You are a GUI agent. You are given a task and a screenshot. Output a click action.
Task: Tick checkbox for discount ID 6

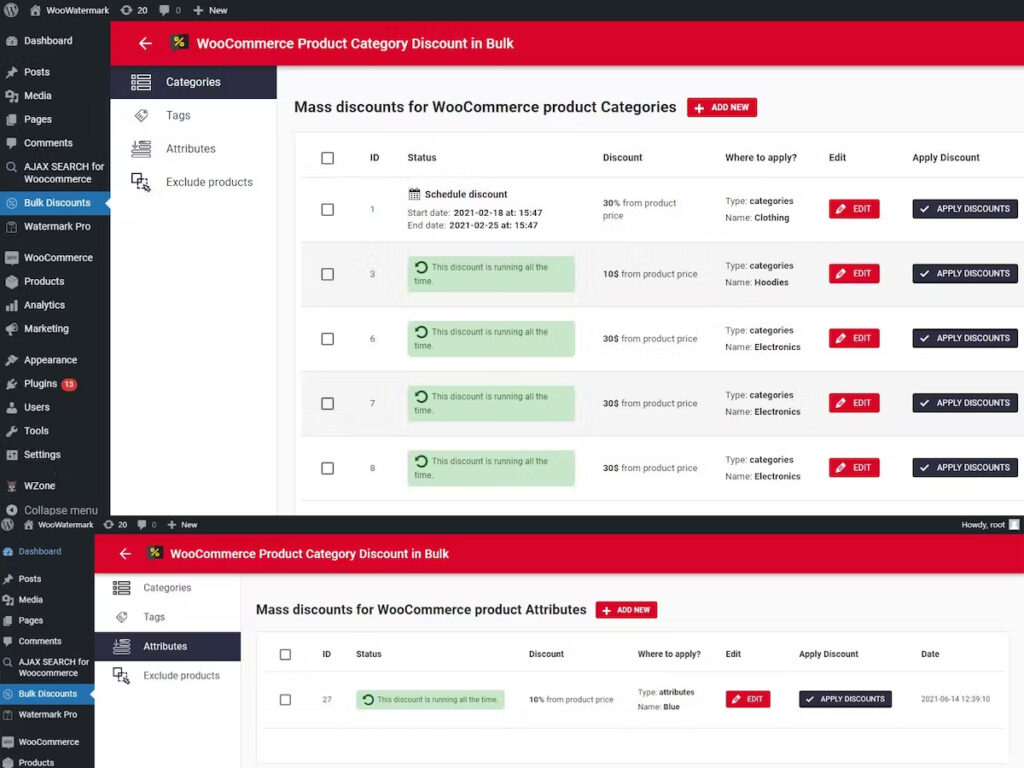tap(327, 339)
